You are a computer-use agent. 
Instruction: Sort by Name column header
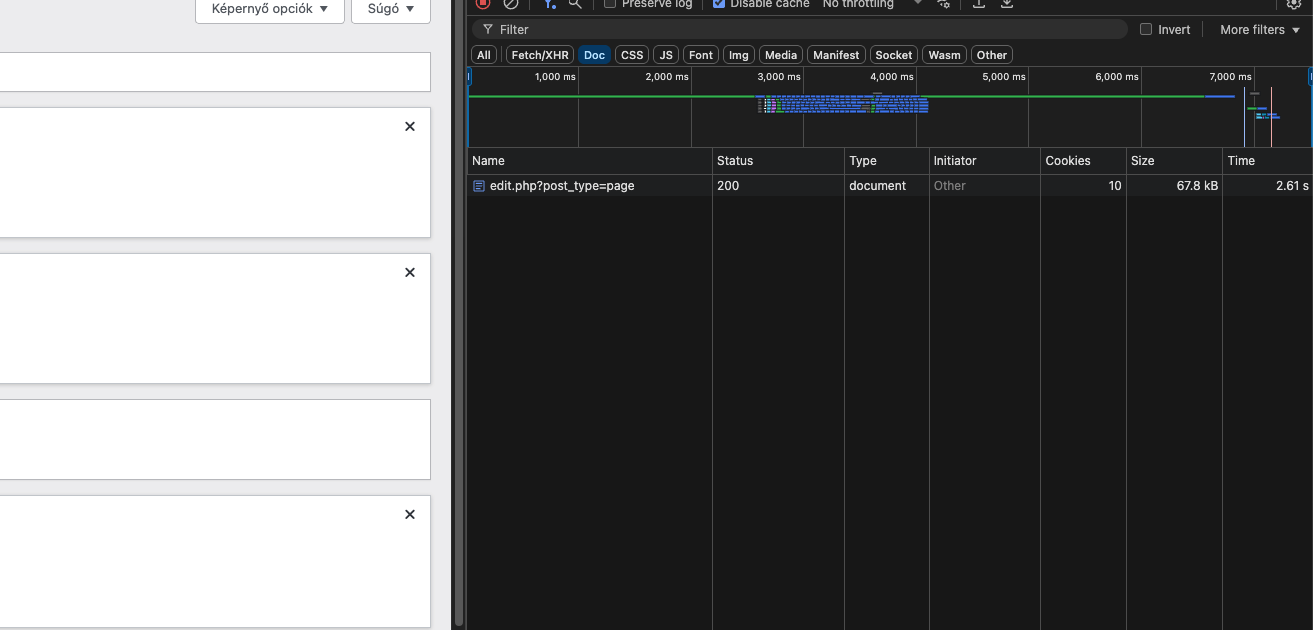click(590, 161)
